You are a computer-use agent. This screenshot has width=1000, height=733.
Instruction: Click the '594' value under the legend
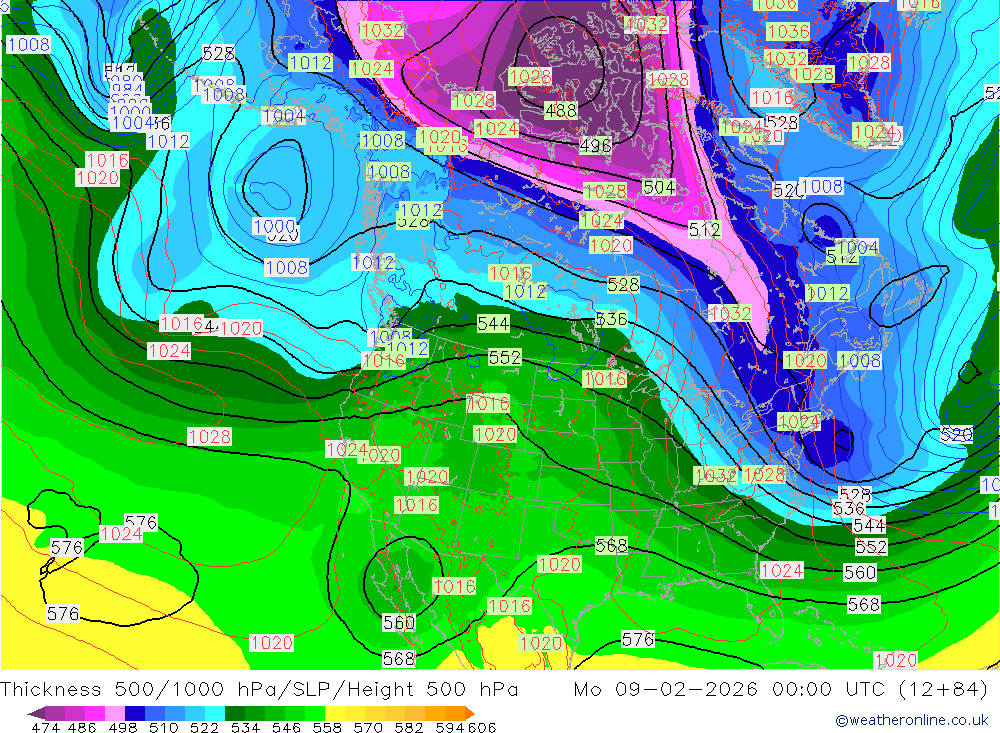point(450,728)
